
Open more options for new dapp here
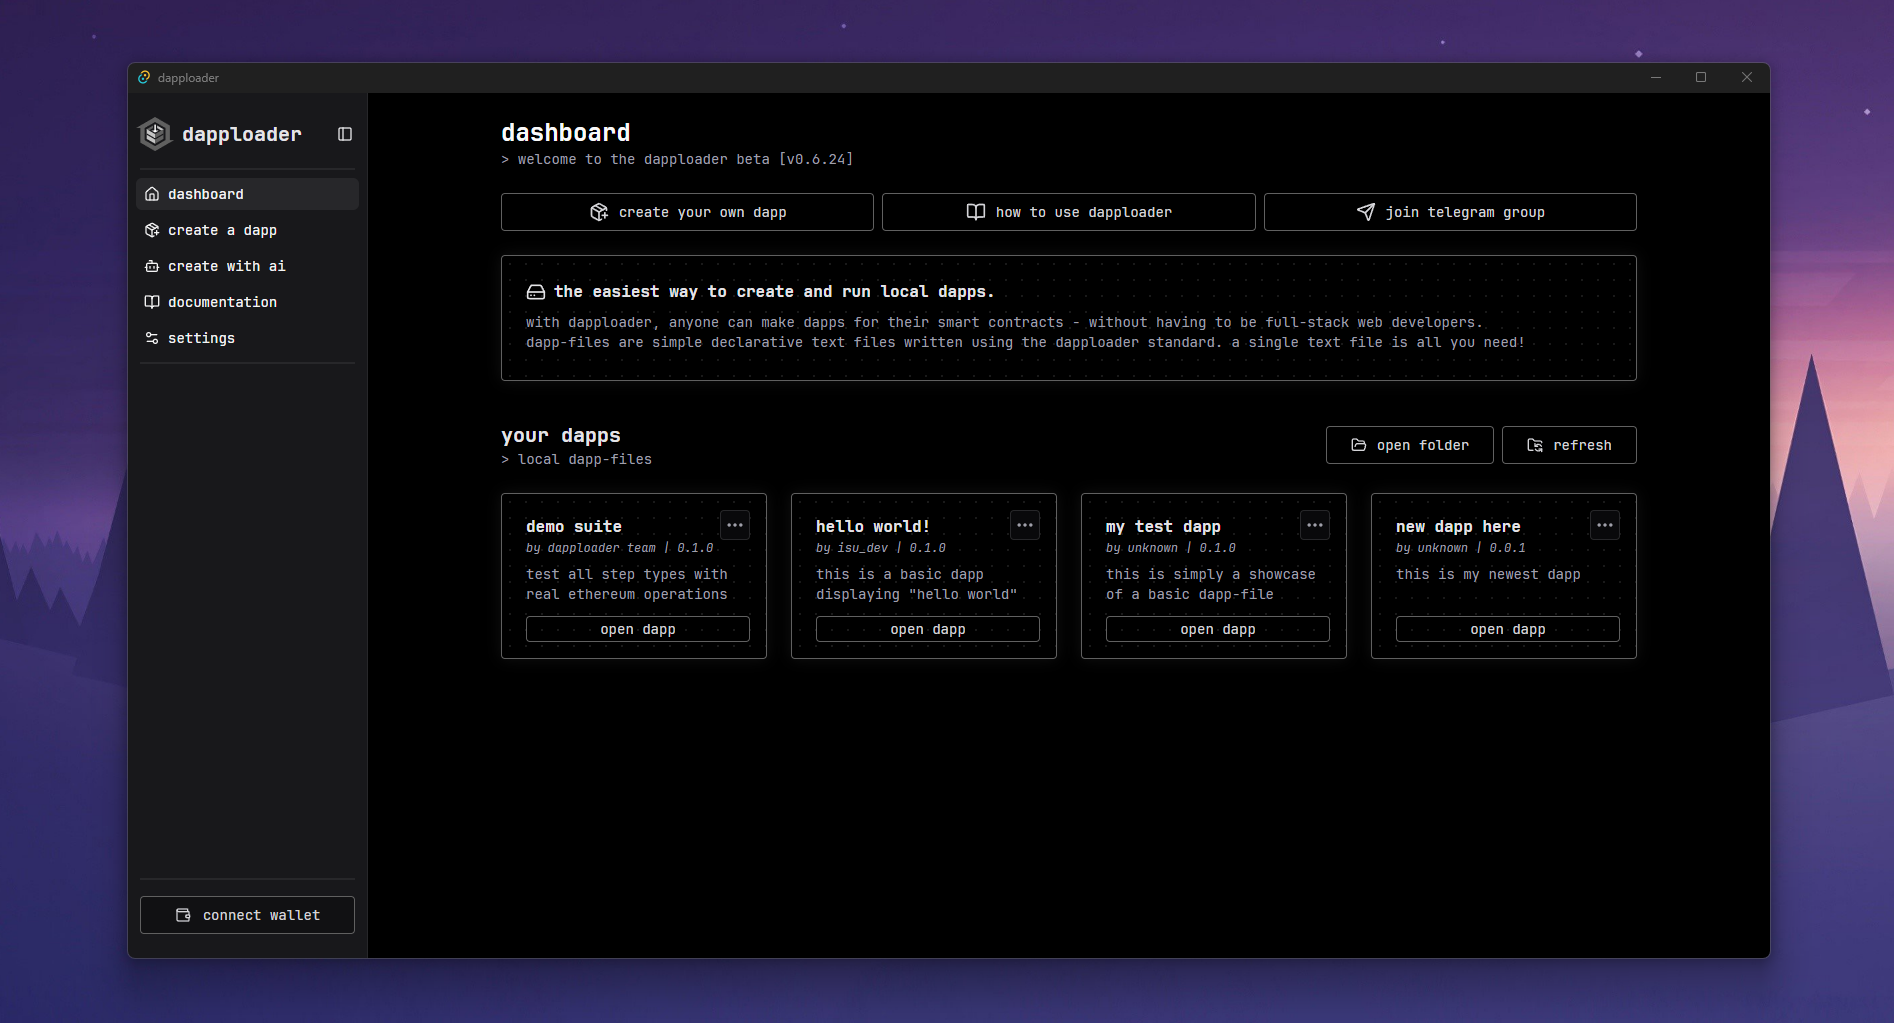pos(1605,525)
